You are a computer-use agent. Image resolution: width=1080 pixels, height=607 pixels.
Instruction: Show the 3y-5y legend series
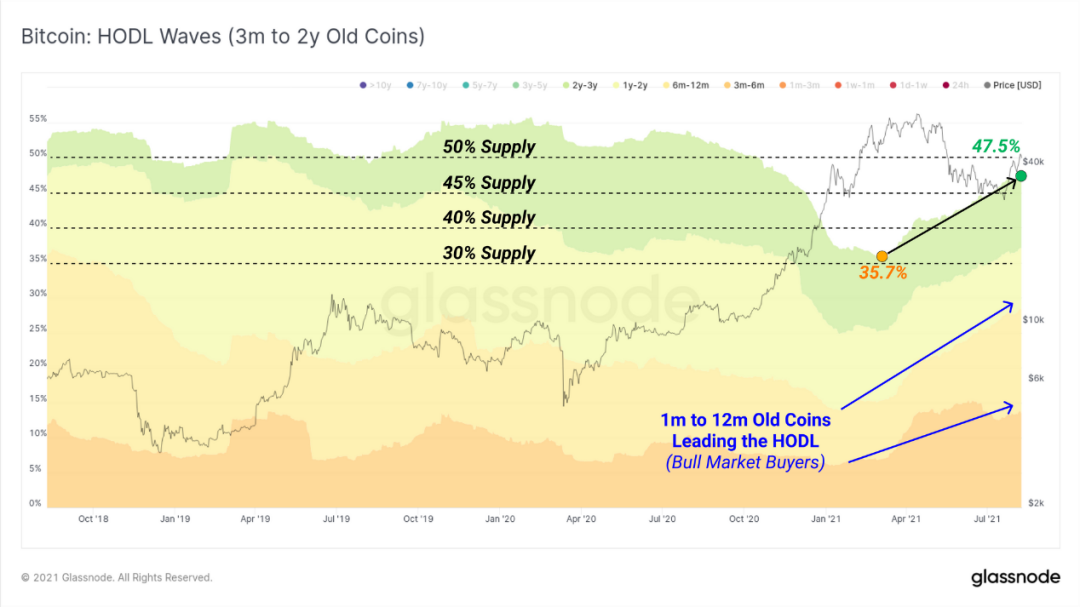coord(530,85)
